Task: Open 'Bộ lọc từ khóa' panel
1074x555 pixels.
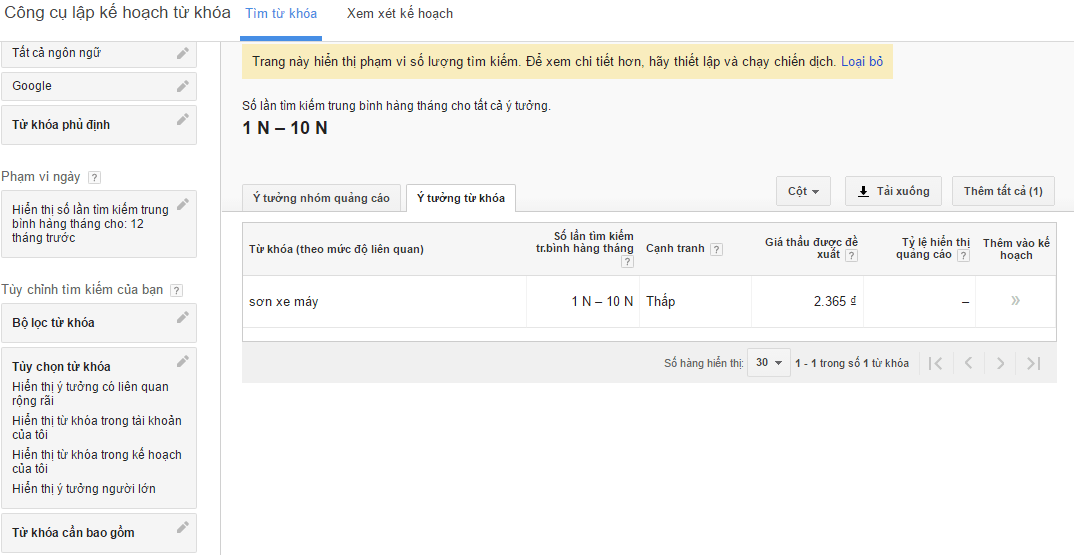Action: point(99,323)
